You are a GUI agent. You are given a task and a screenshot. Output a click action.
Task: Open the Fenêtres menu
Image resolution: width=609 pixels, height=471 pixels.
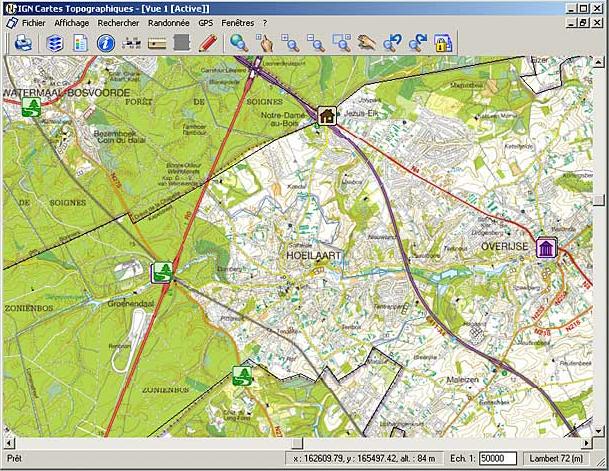237,23
